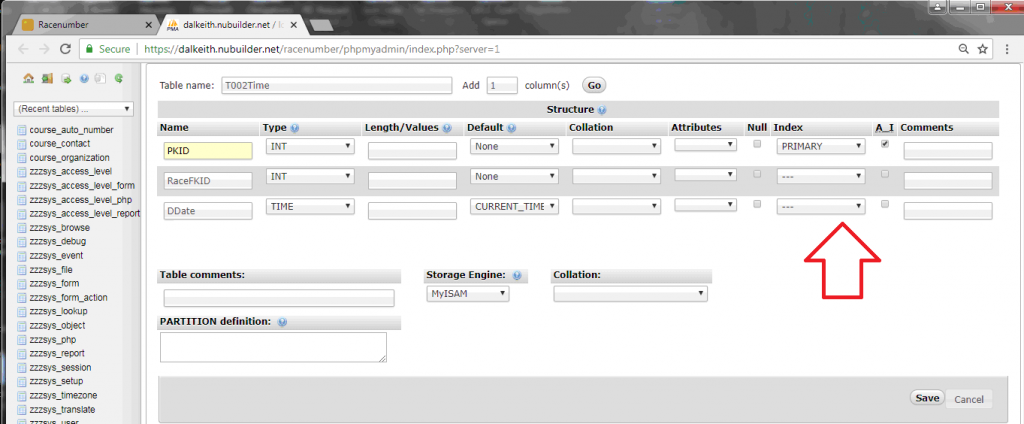Toggle Null checkbox for DDate row
1024x424 pixels.
pos(758,204)
